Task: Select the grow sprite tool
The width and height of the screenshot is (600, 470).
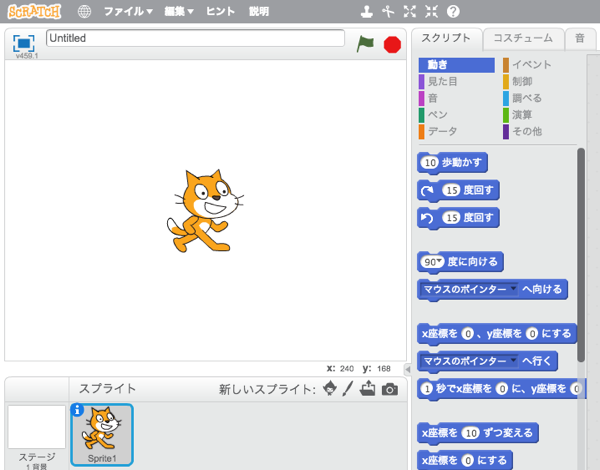Action: coord(409,11)
